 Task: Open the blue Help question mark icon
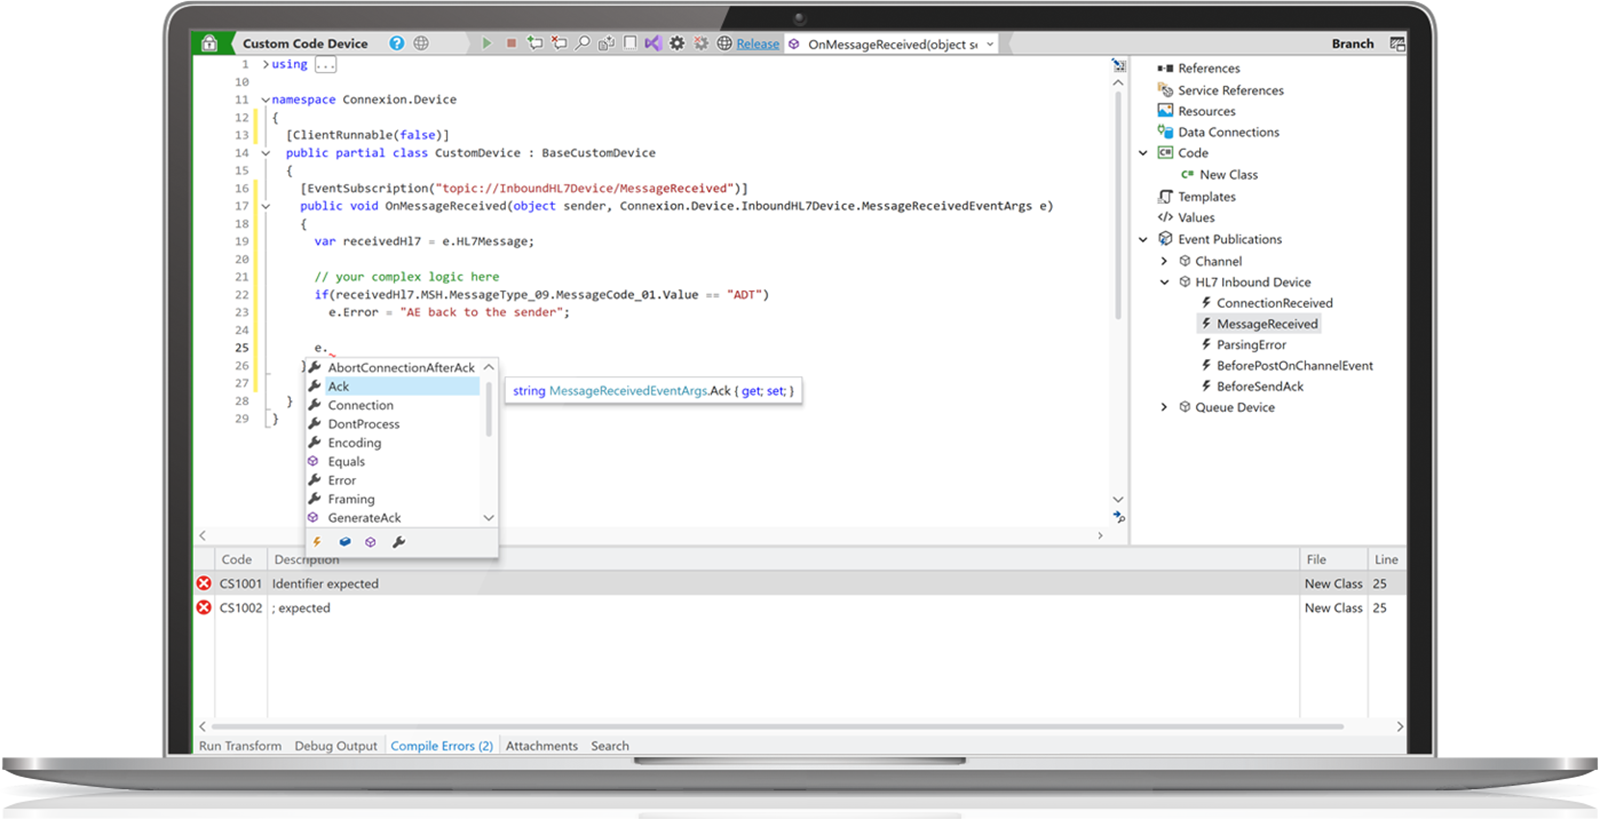click(397, 43)
